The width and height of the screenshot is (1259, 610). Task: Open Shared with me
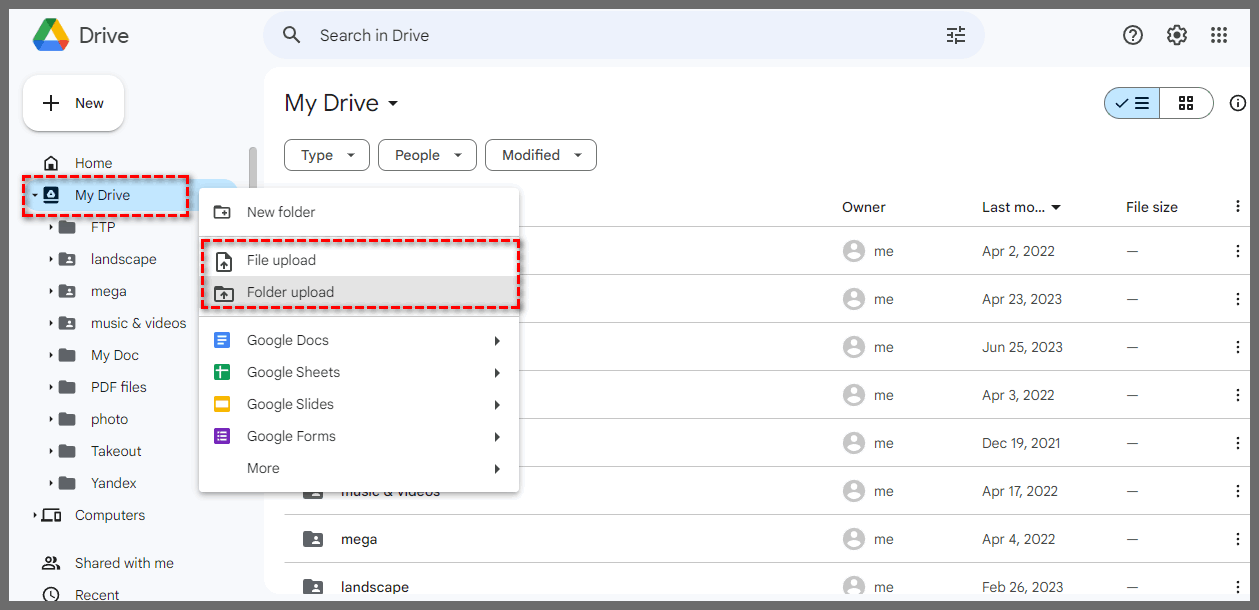(127, 562)
